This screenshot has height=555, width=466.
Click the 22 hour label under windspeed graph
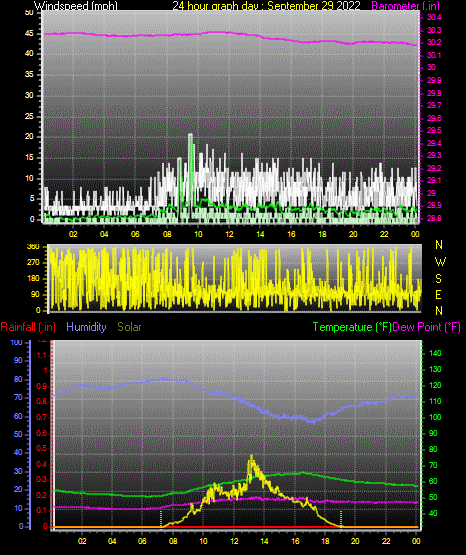[x=384, y=234]
